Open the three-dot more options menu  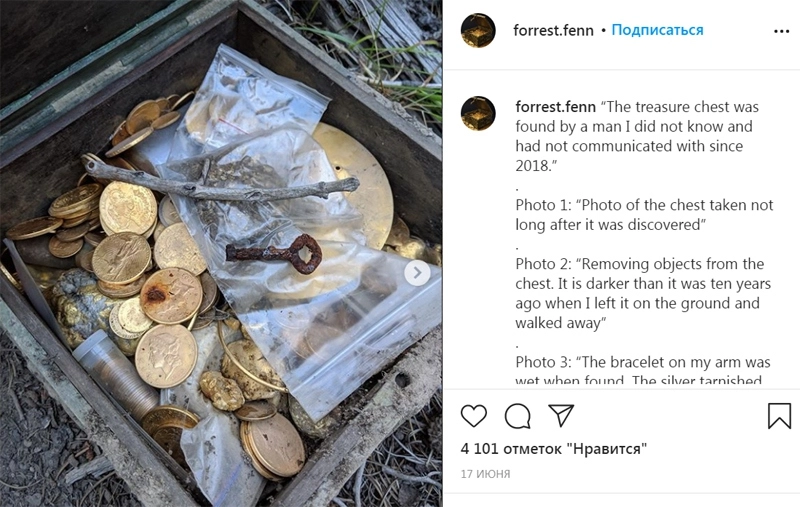click(x=781, y=31)
